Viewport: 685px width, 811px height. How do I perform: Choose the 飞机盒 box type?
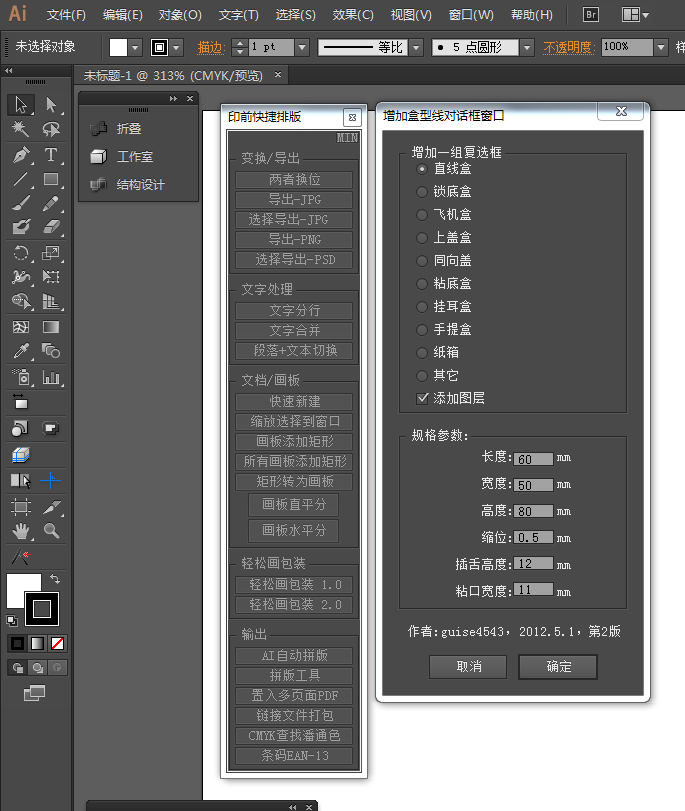point(422,215)
